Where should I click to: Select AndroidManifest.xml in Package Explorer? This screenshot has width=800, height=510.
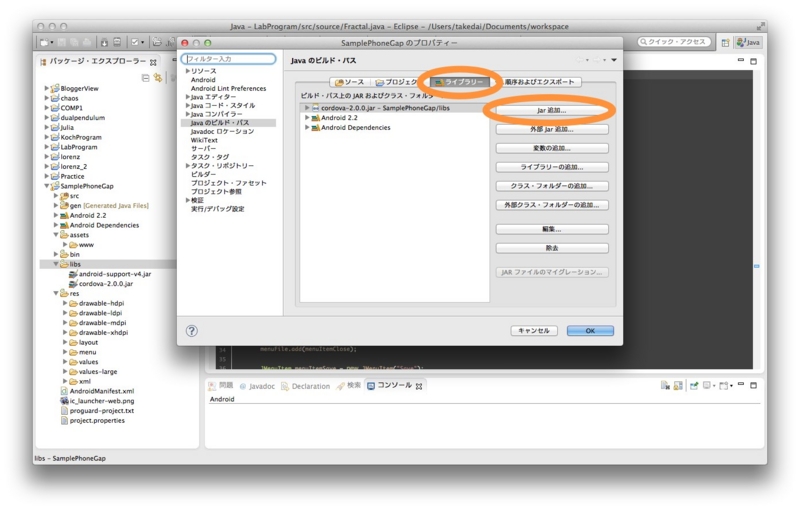[97, 391]
